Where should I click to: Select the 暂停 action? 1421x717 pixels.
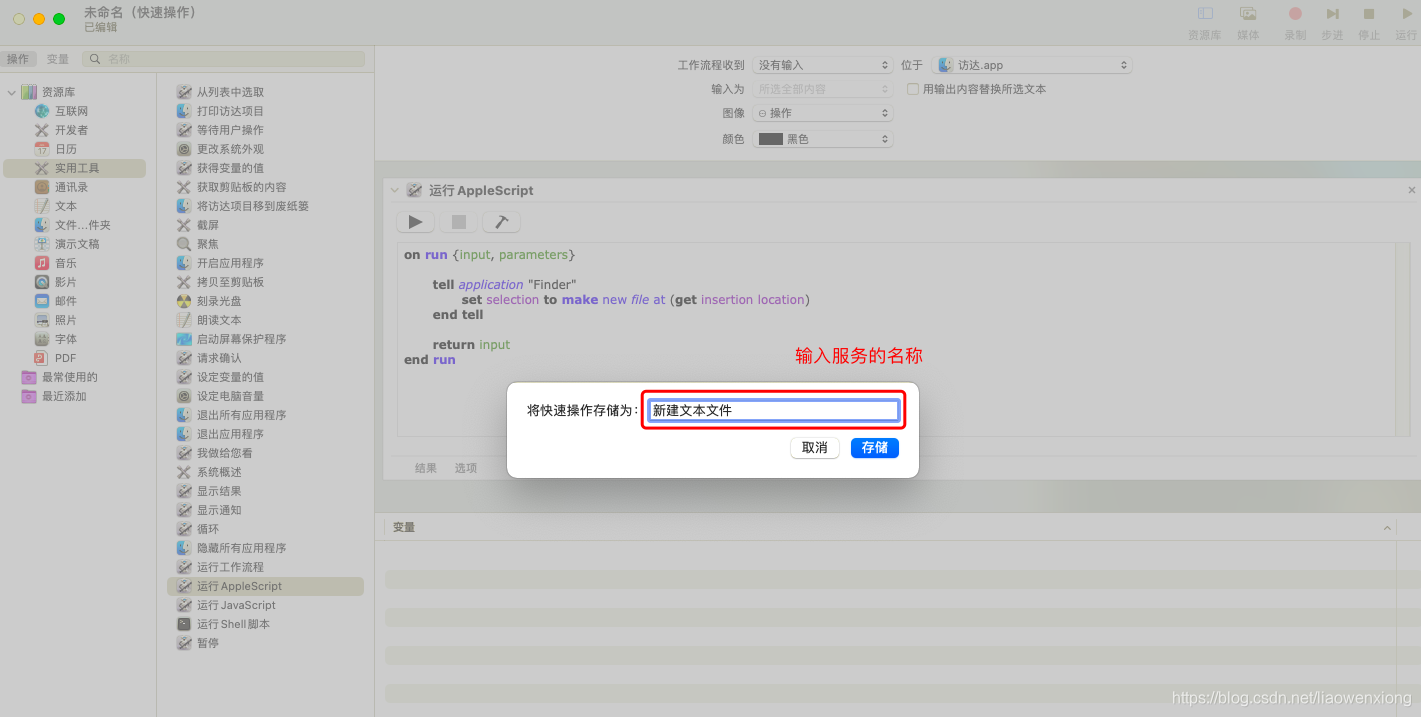pyautogui.click(x=207, y=643)
